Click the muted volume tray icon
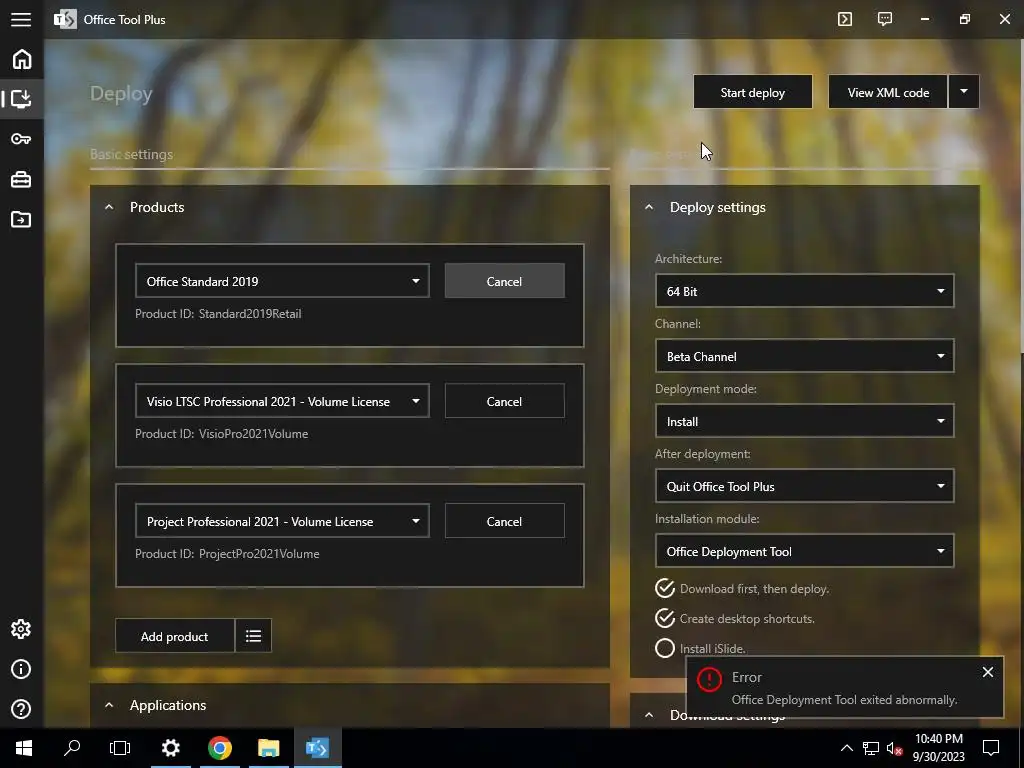This screenshot has height=768, width=1024. [895, 748]
